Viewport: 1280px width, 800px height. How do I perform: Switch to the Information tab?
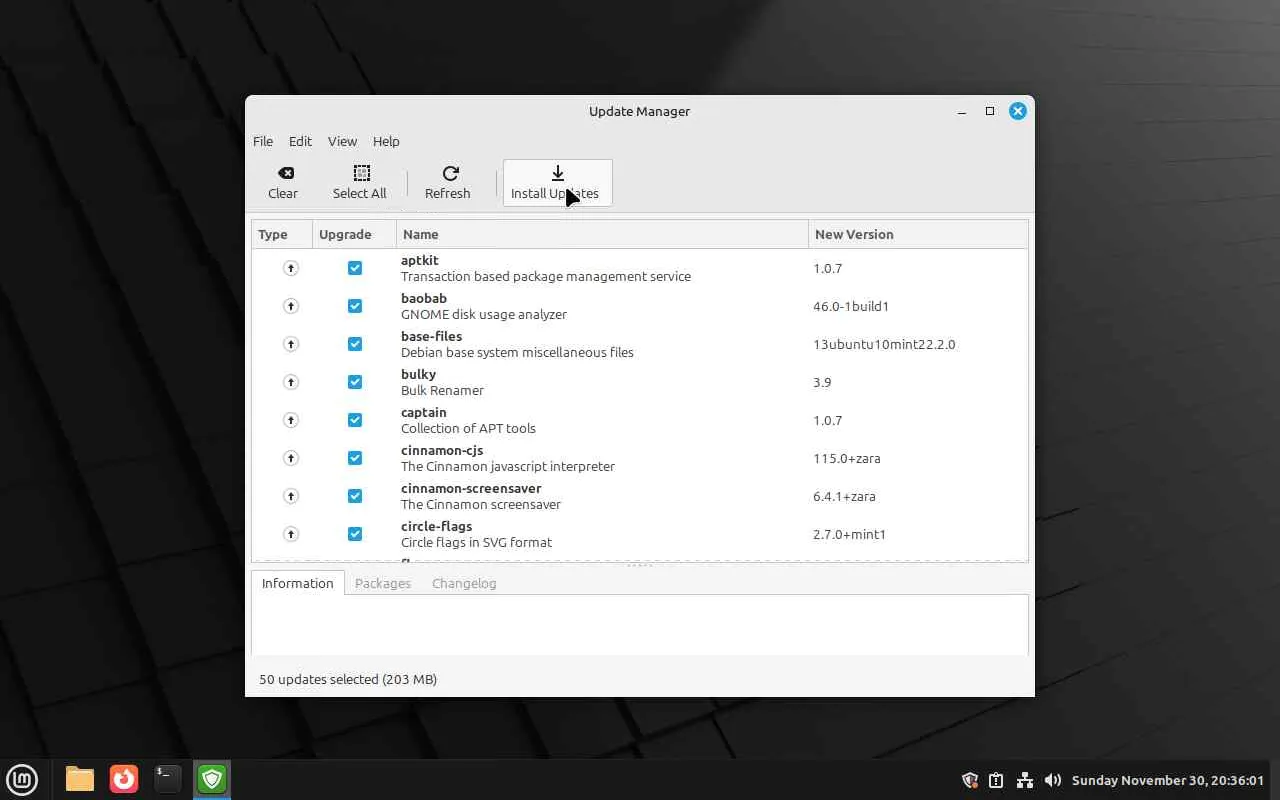pos(298,583)
